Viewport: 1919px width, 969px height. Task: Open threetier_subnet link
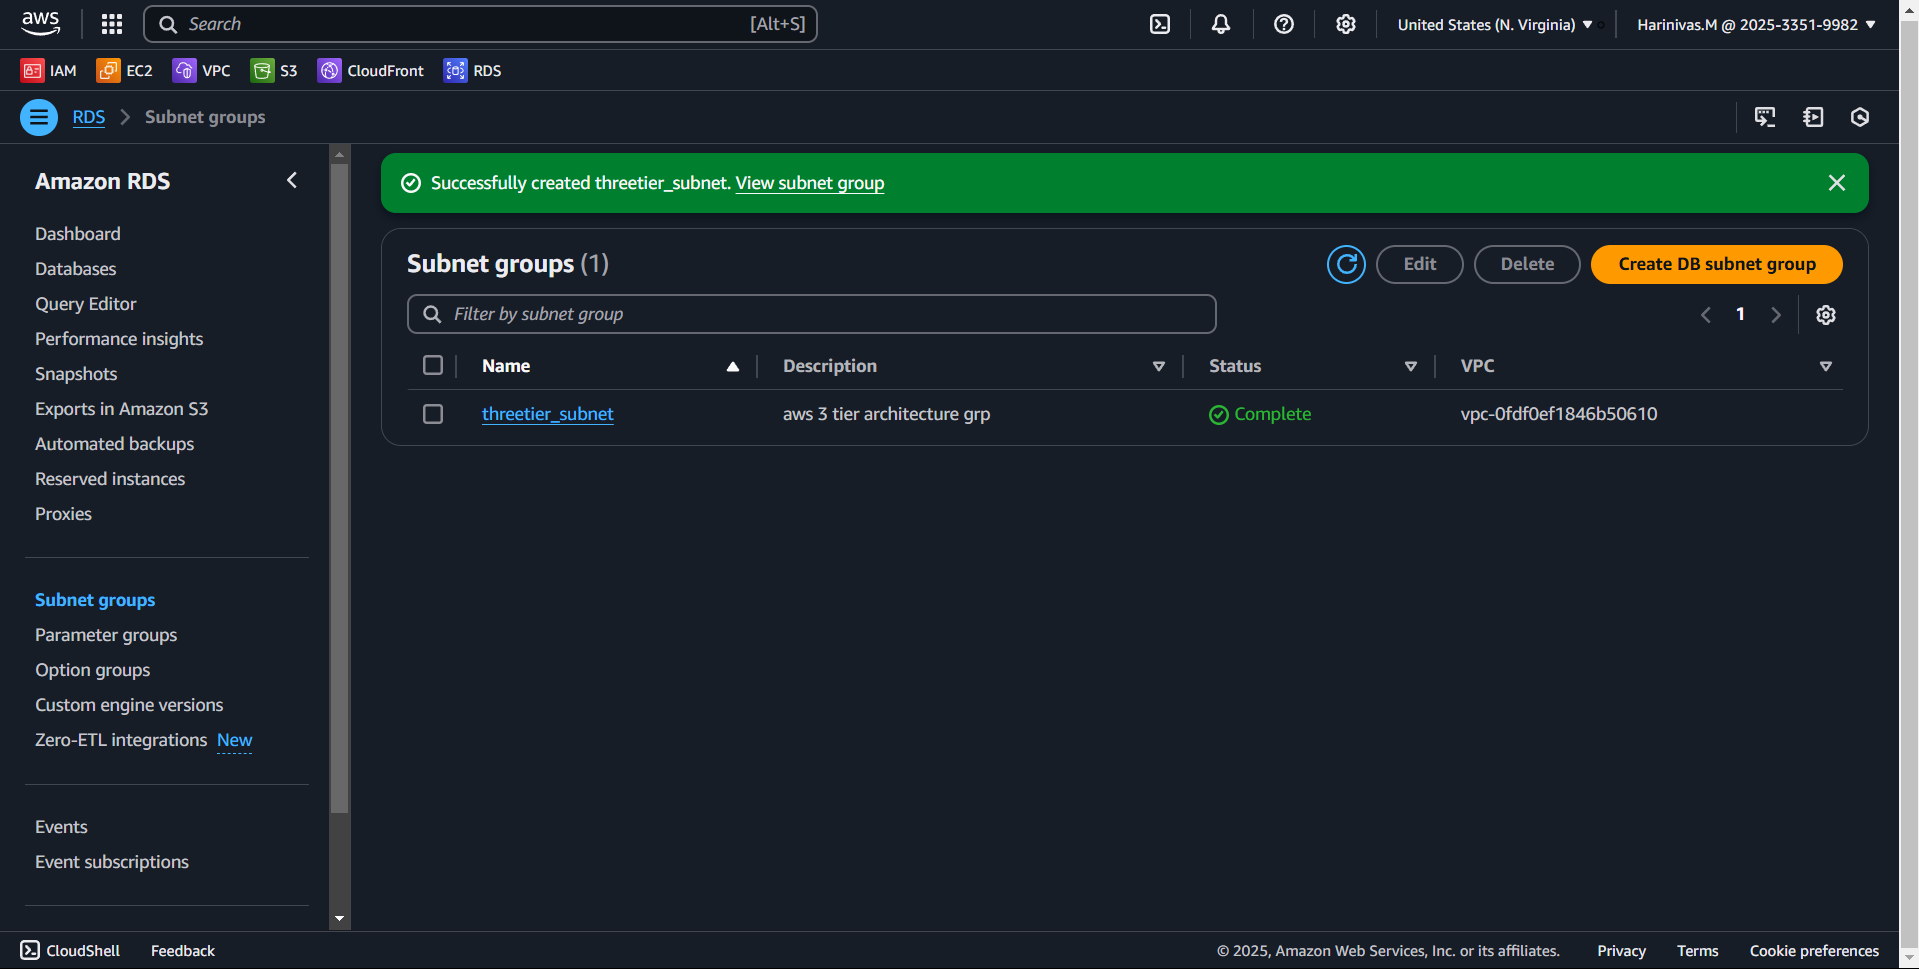tap(548, 414)
